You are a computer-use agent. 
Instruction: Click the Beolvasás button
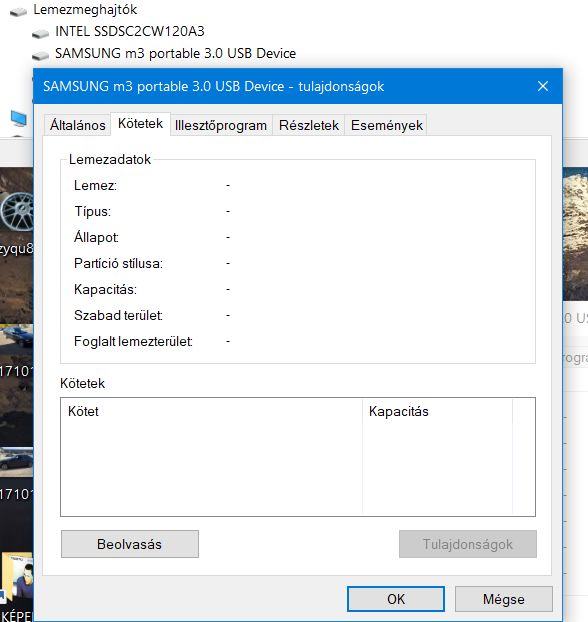coord(130,544)
